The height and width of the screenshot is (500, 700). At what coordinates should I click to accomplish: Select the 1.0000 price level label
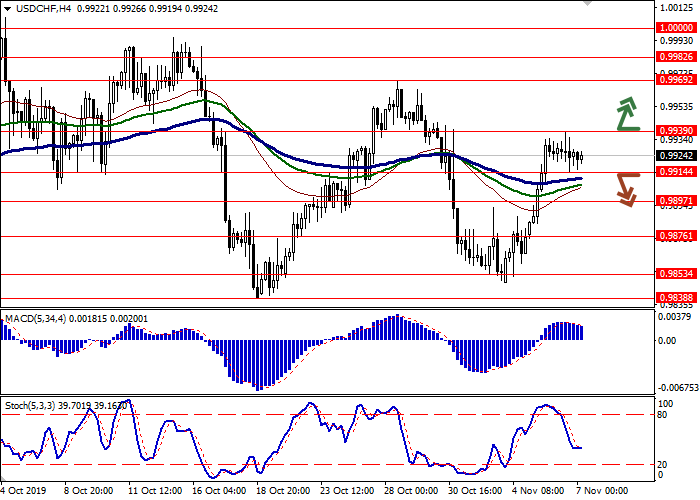tap(675, 29)
